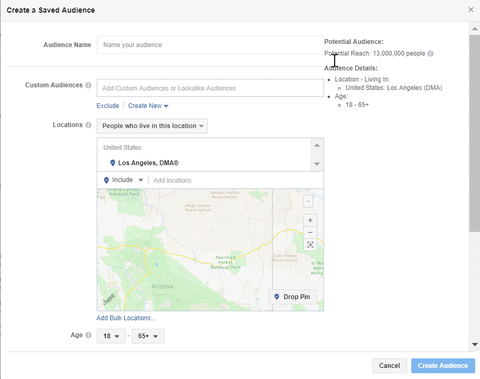Open 'People who live in this location' dropdown

point(152,126)
